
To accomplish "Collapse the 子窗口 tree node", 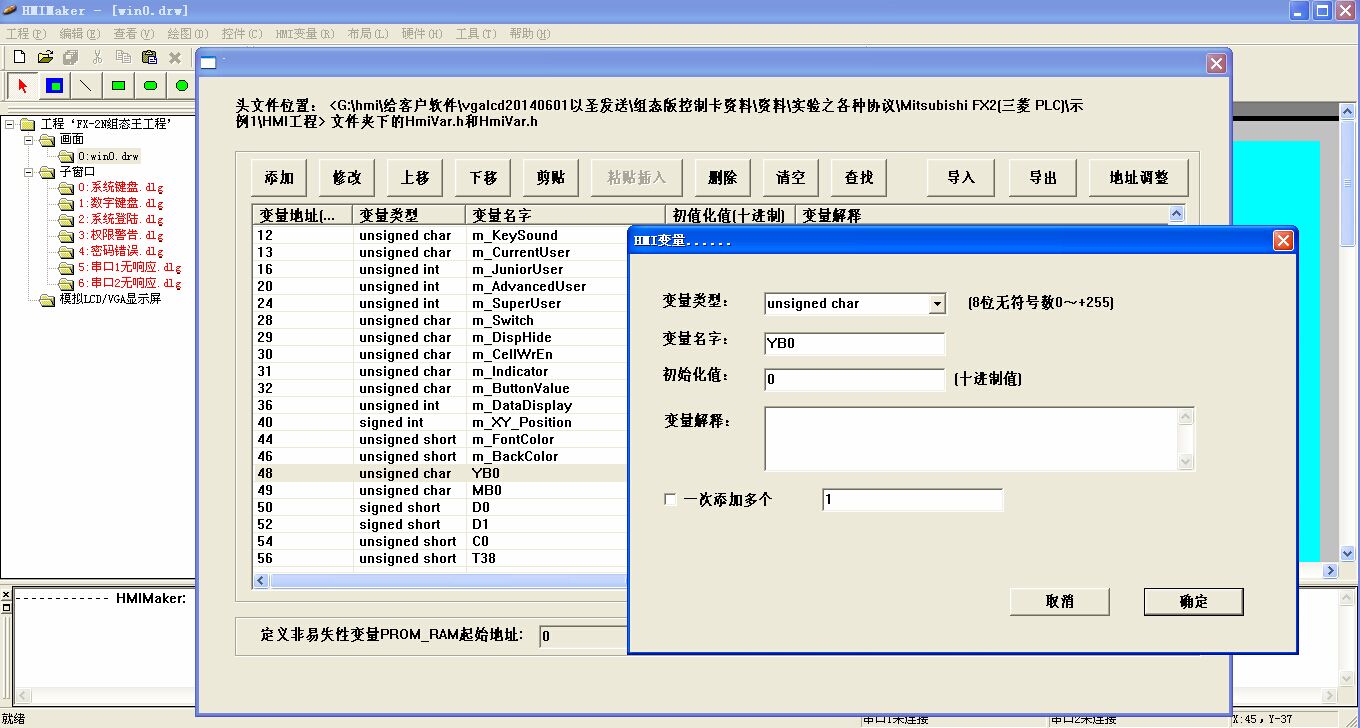I will pos(30,172).
